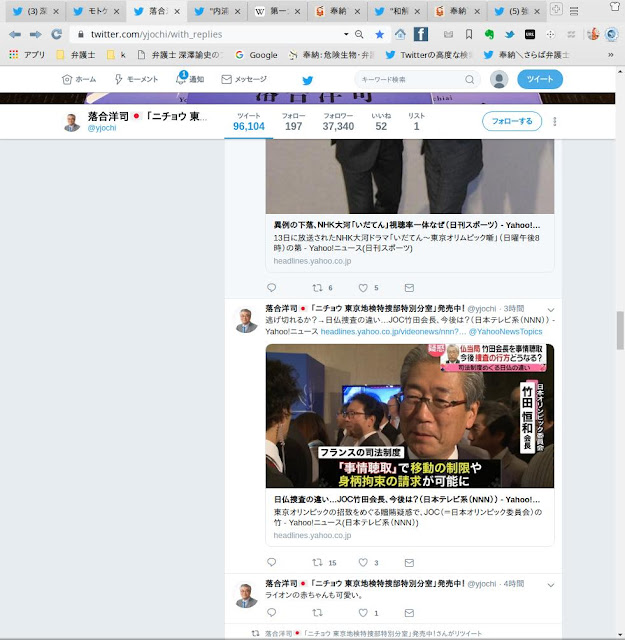The image size is (625, 640).
Task: Open Idaten article card headline
Action: pyautogui.click(x=407, y=225)
